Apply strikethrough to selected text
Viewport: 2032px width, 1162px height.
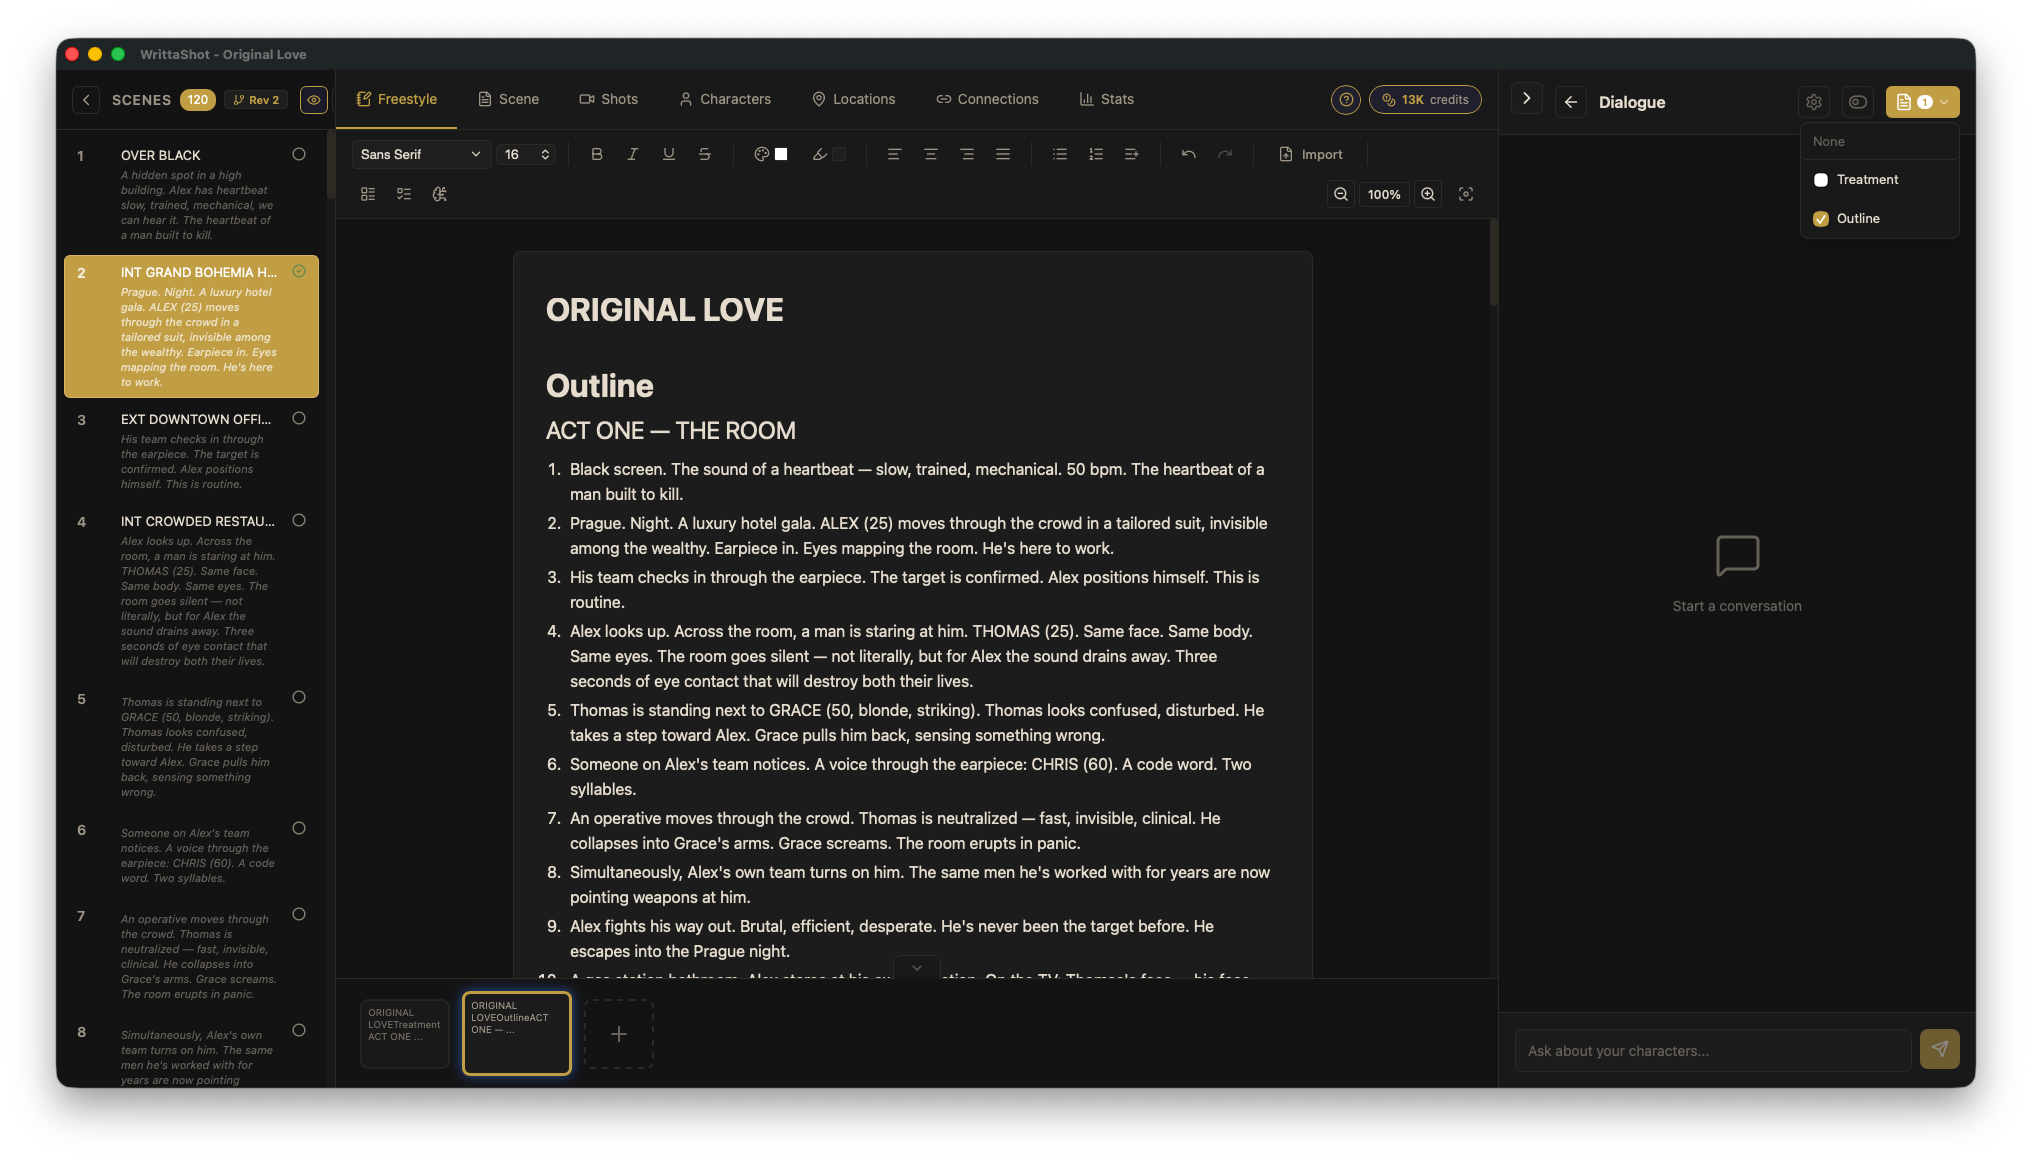(705, 154)
